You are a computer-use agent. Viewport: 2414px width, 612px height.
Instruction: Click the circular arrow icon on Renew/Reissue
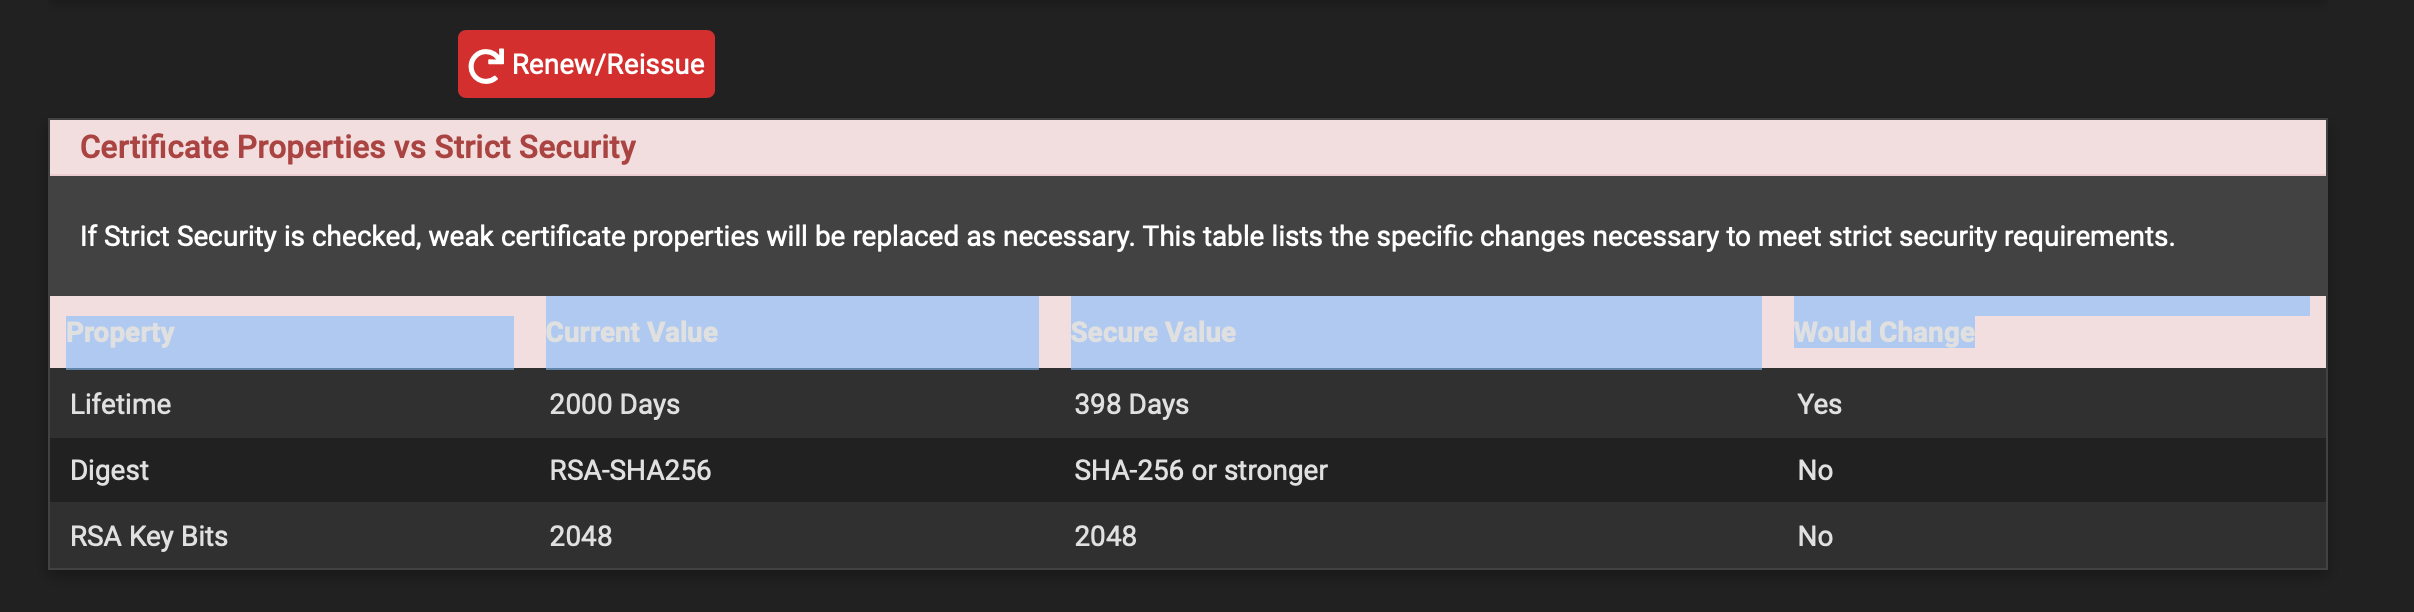[486, 65]
